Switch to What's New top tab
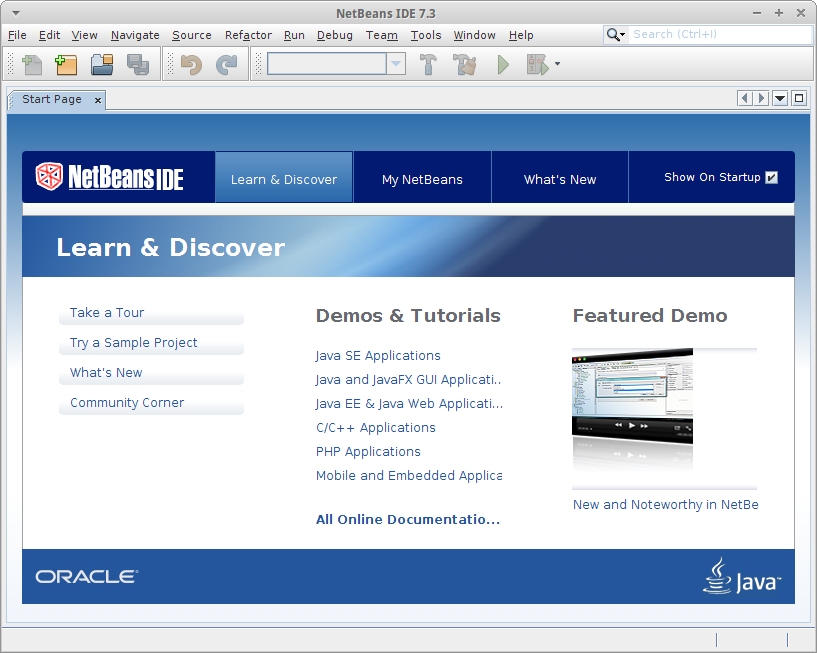Screen dimensions: 817x653 point(560,177)
